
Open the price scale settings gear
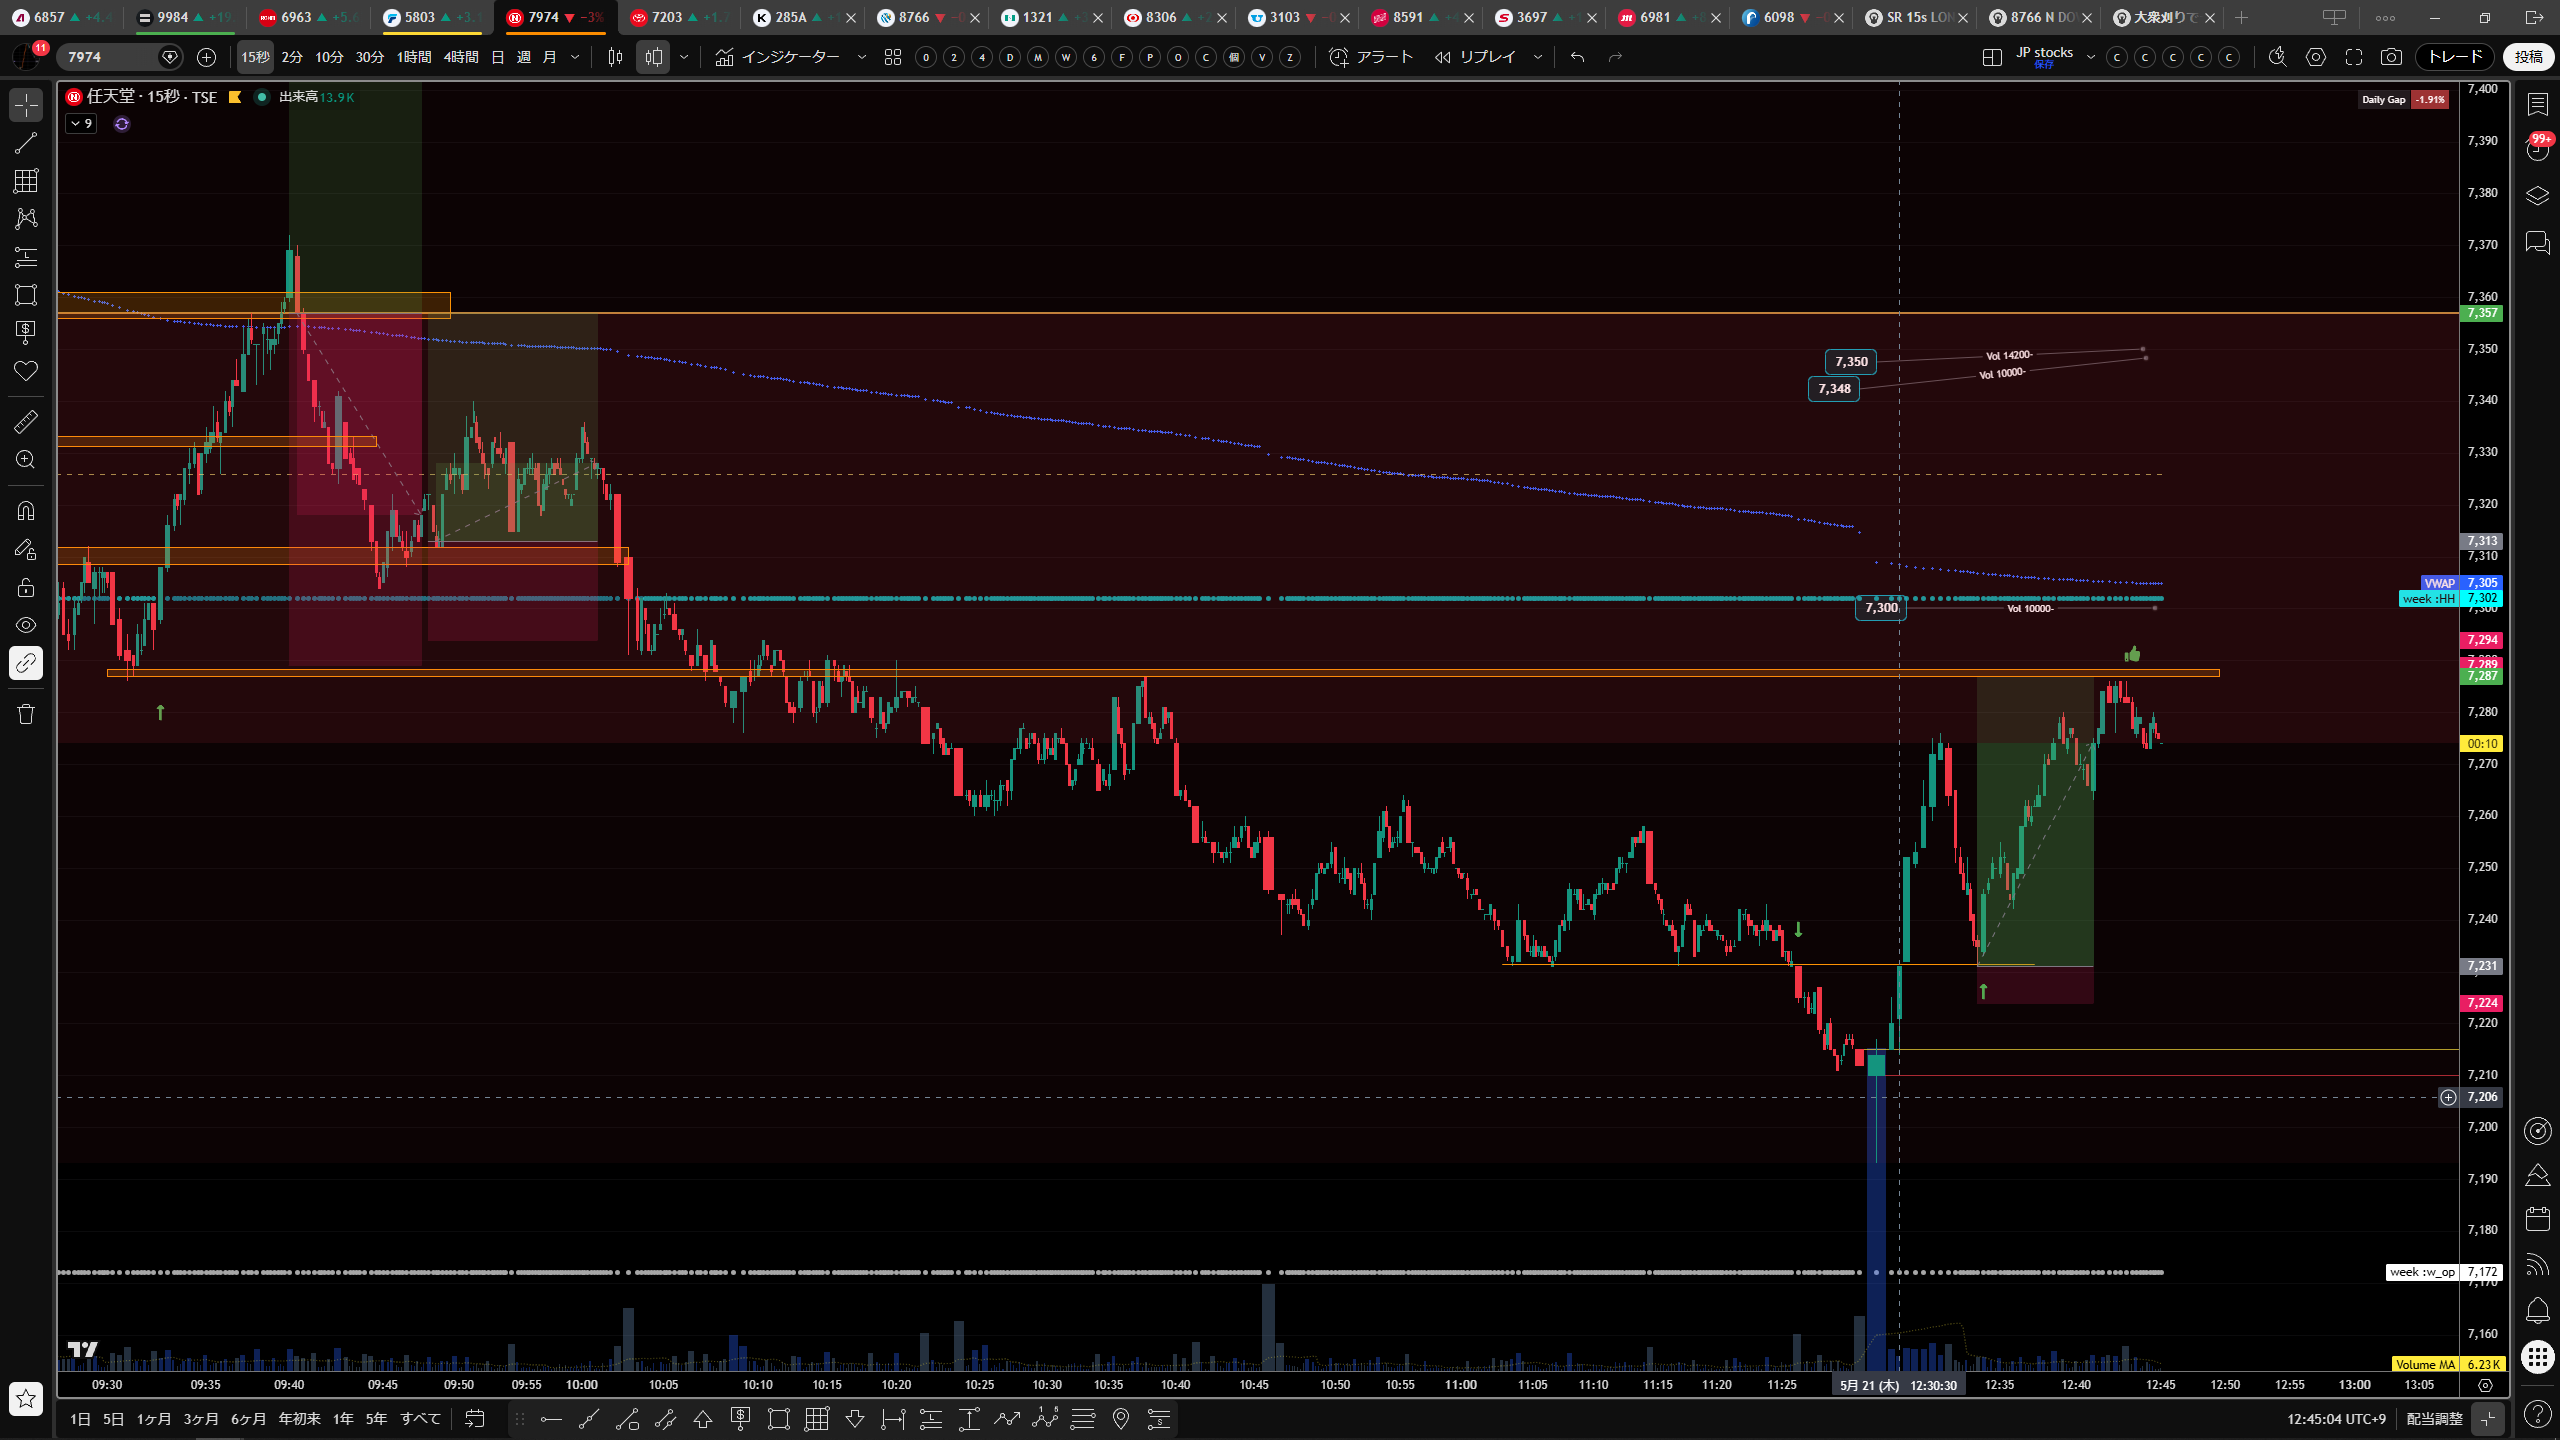[2485, 1385]
